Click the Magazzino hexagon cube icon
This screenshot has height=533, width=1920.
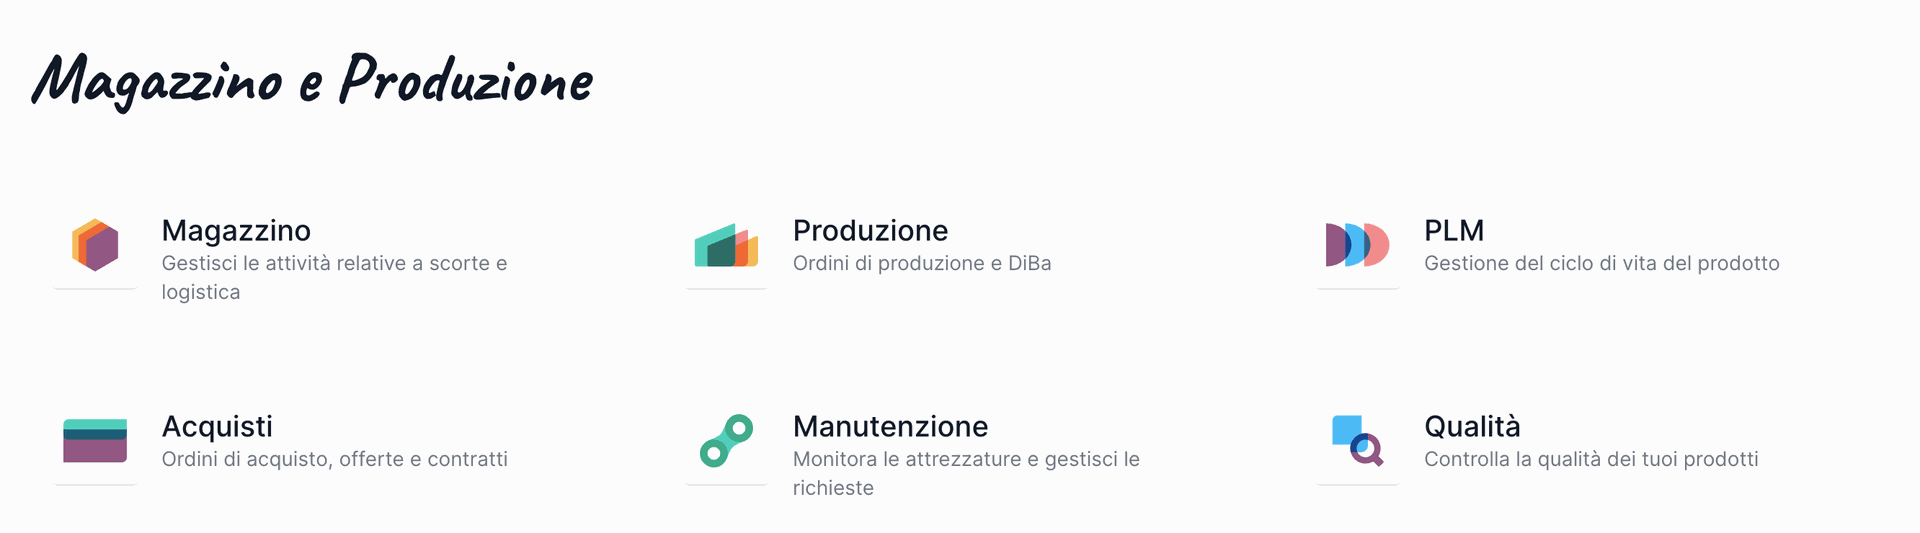coord(95,245)
